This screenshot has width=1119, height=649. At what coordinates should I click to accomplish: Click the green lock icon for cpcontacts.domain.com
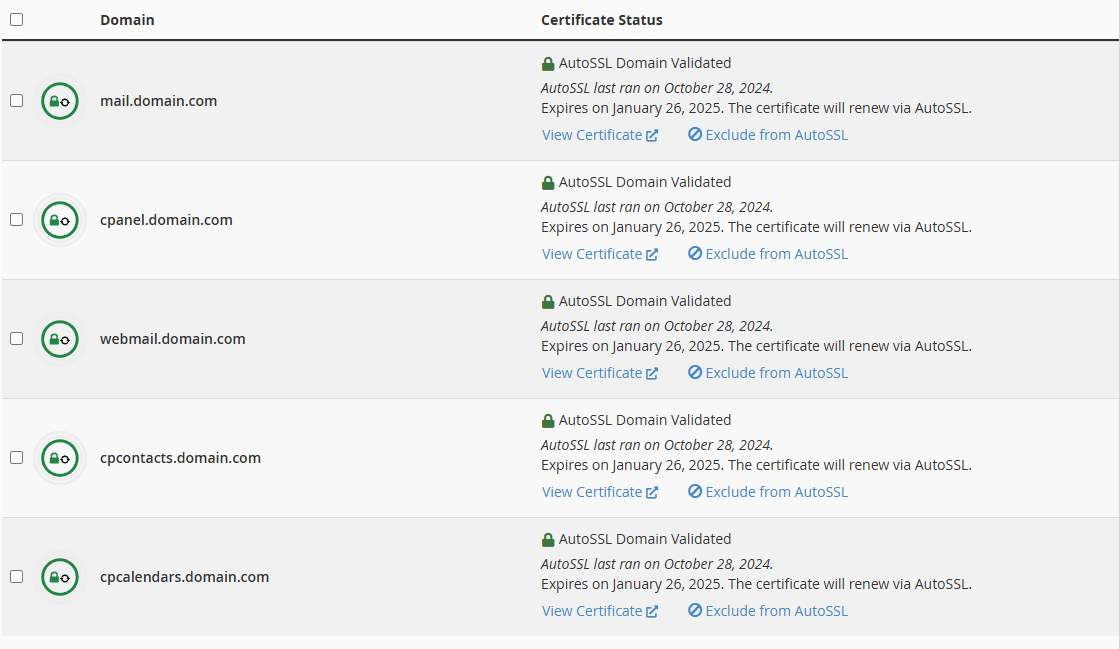[x=60, y=458]
